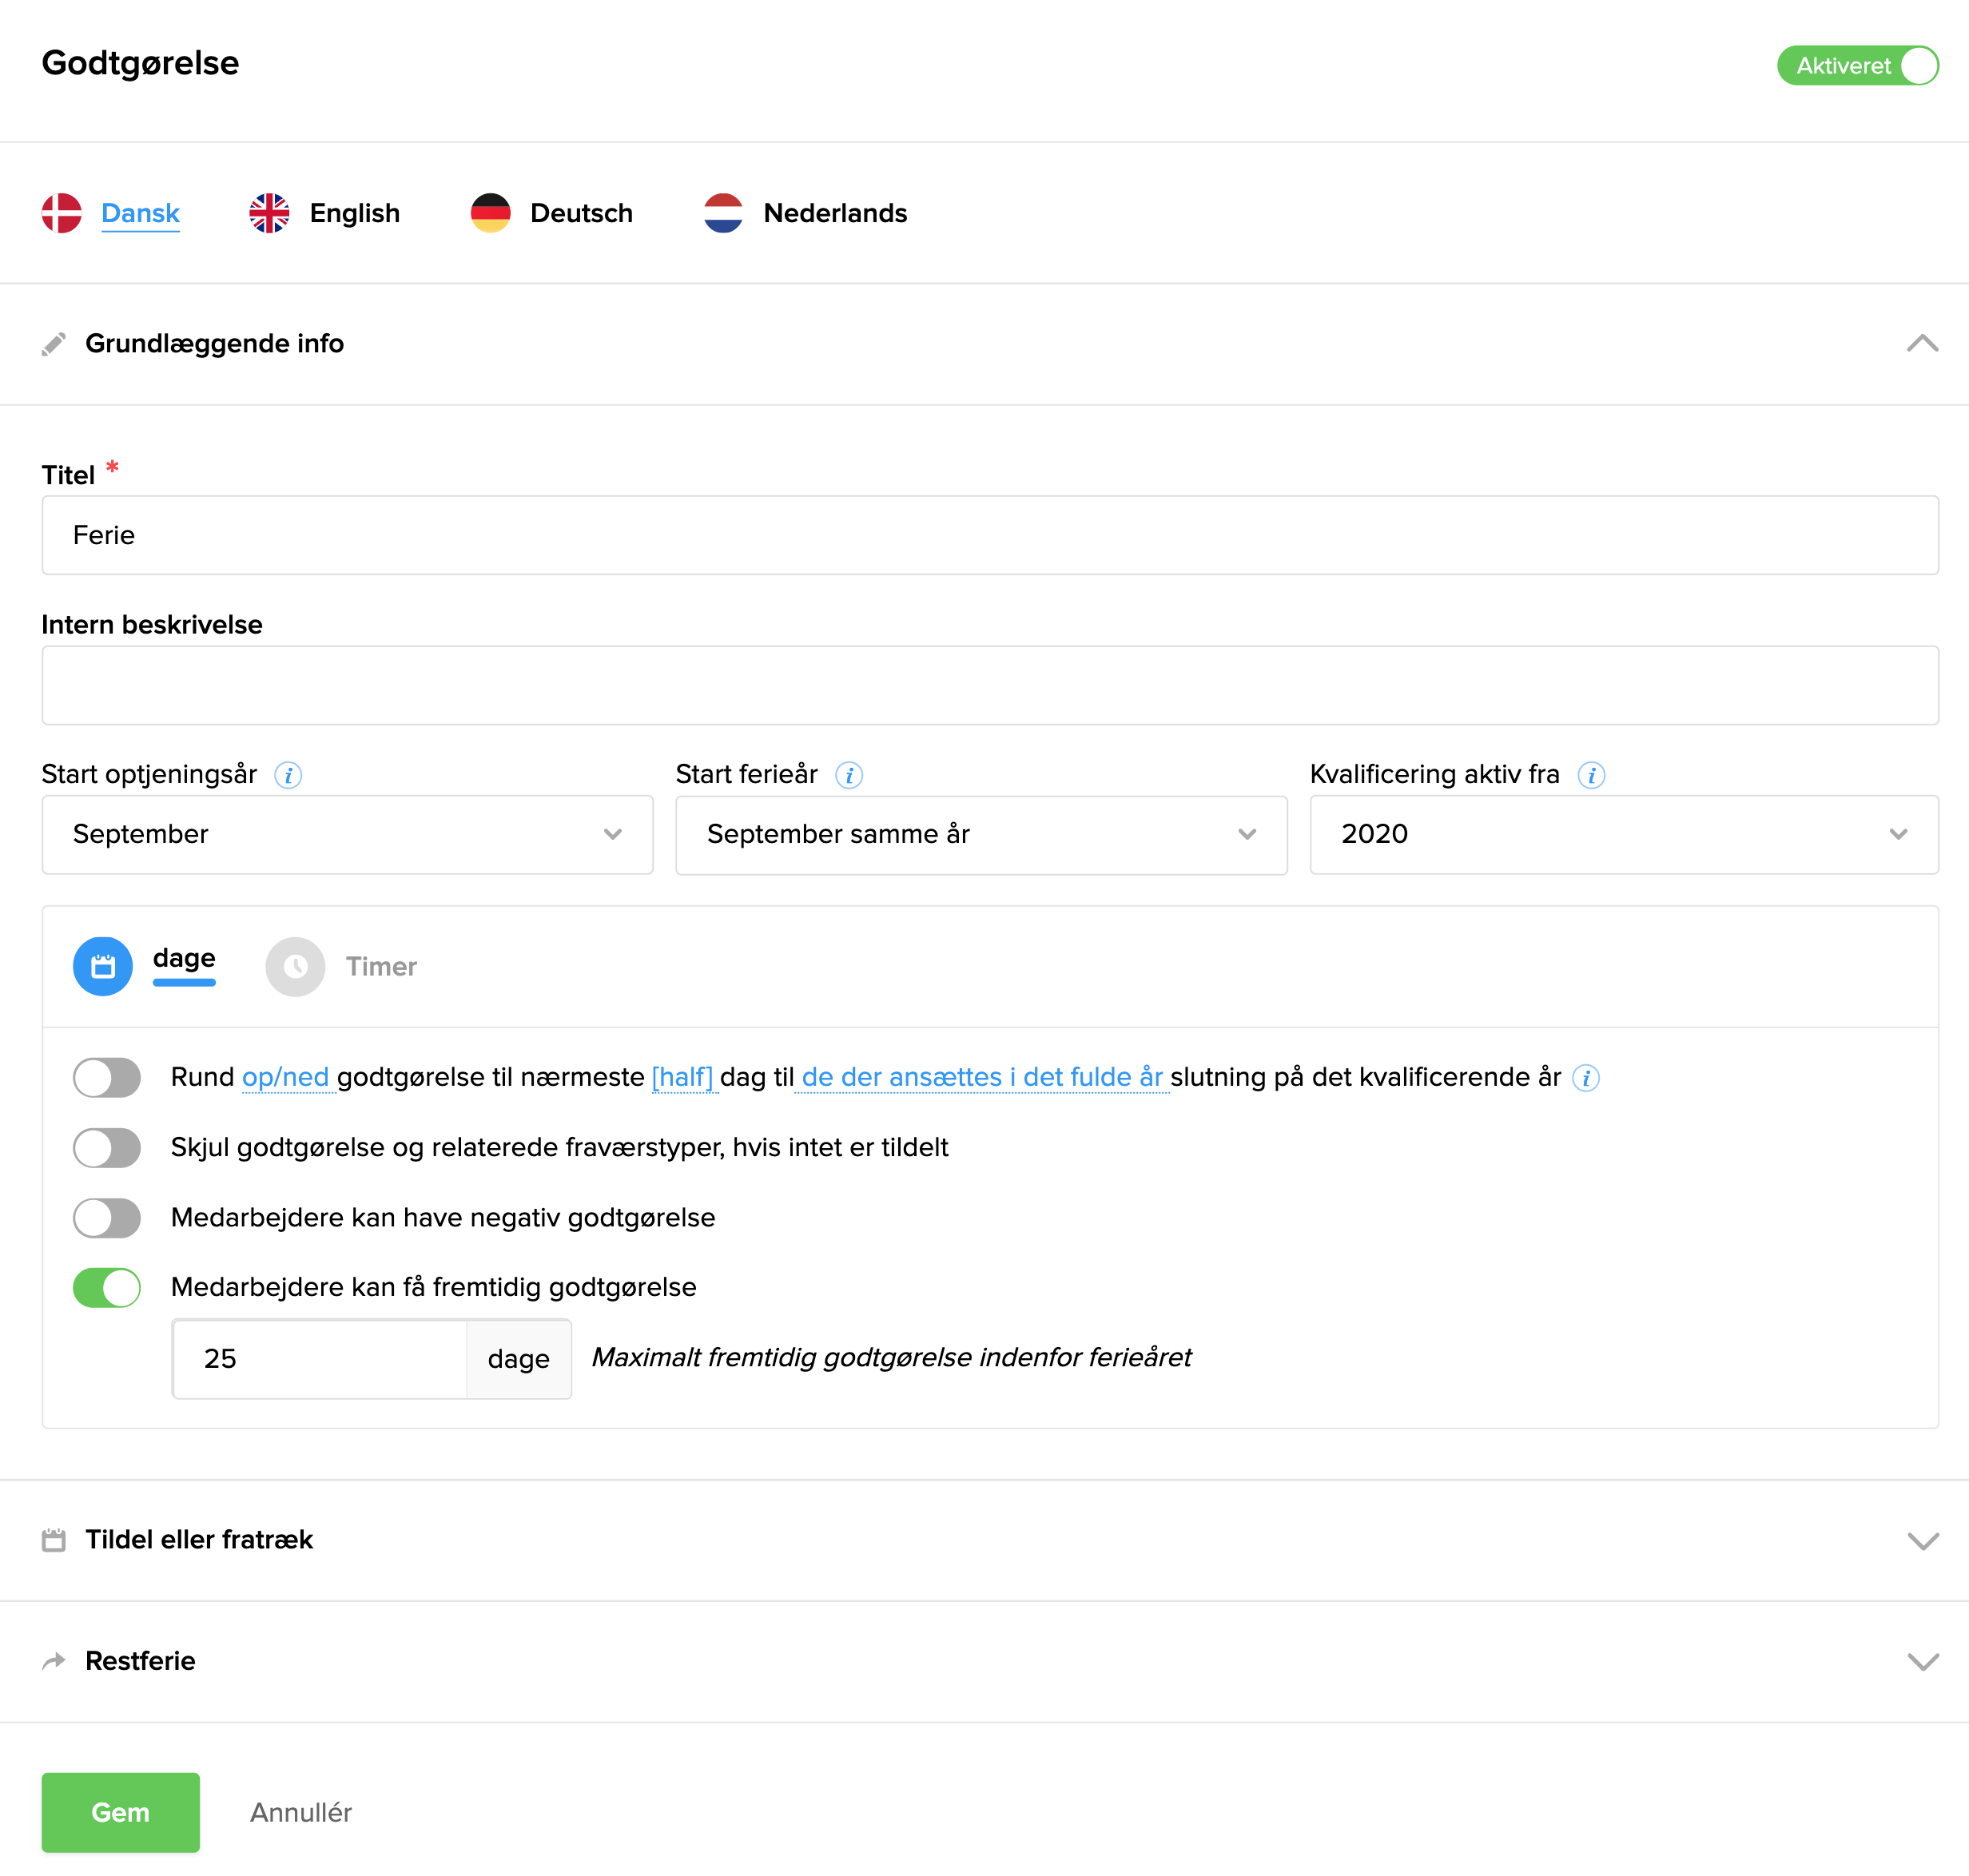Open the Start optjeningsår September dropdown
1969x1876 pixels.
tap(347, 835)
